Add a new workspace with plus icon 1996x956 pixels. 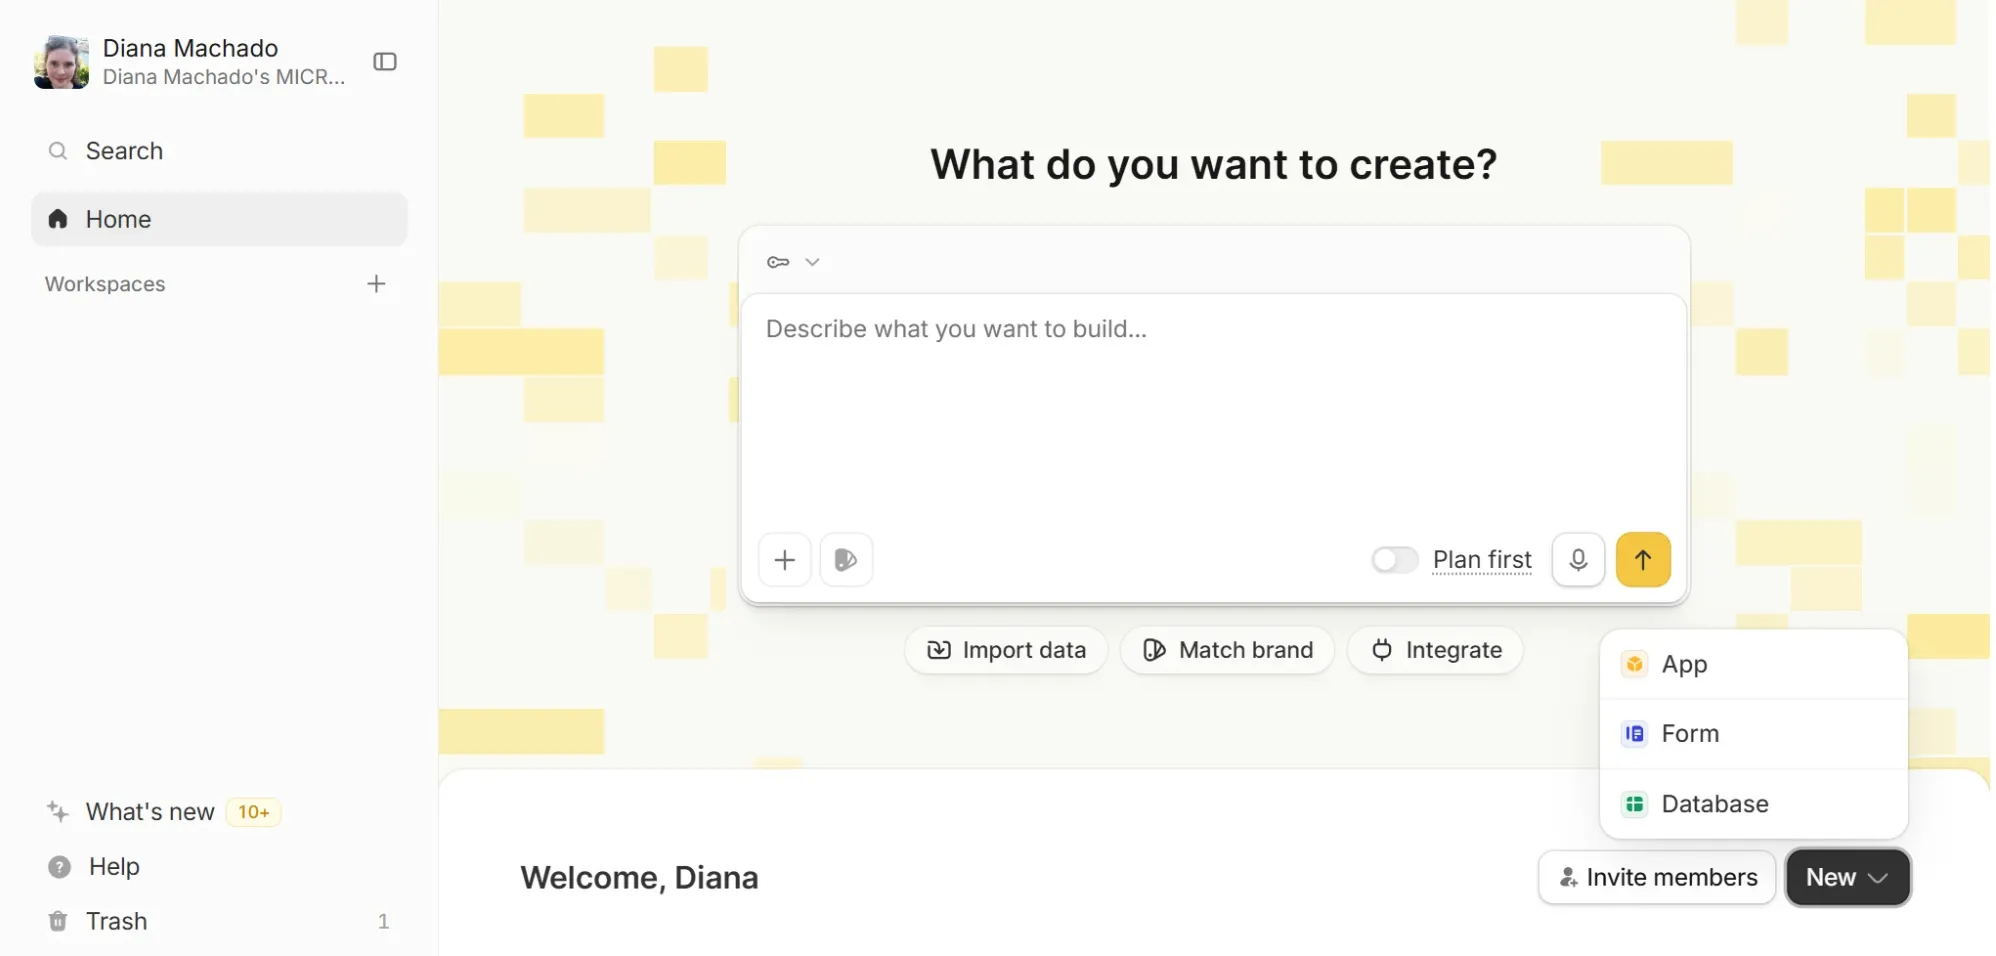(x=376, y=284)
